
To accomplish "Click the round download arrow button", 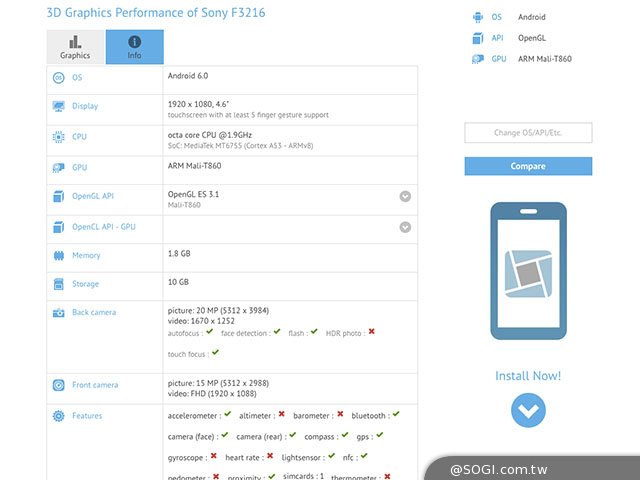I will coord(528,410).
